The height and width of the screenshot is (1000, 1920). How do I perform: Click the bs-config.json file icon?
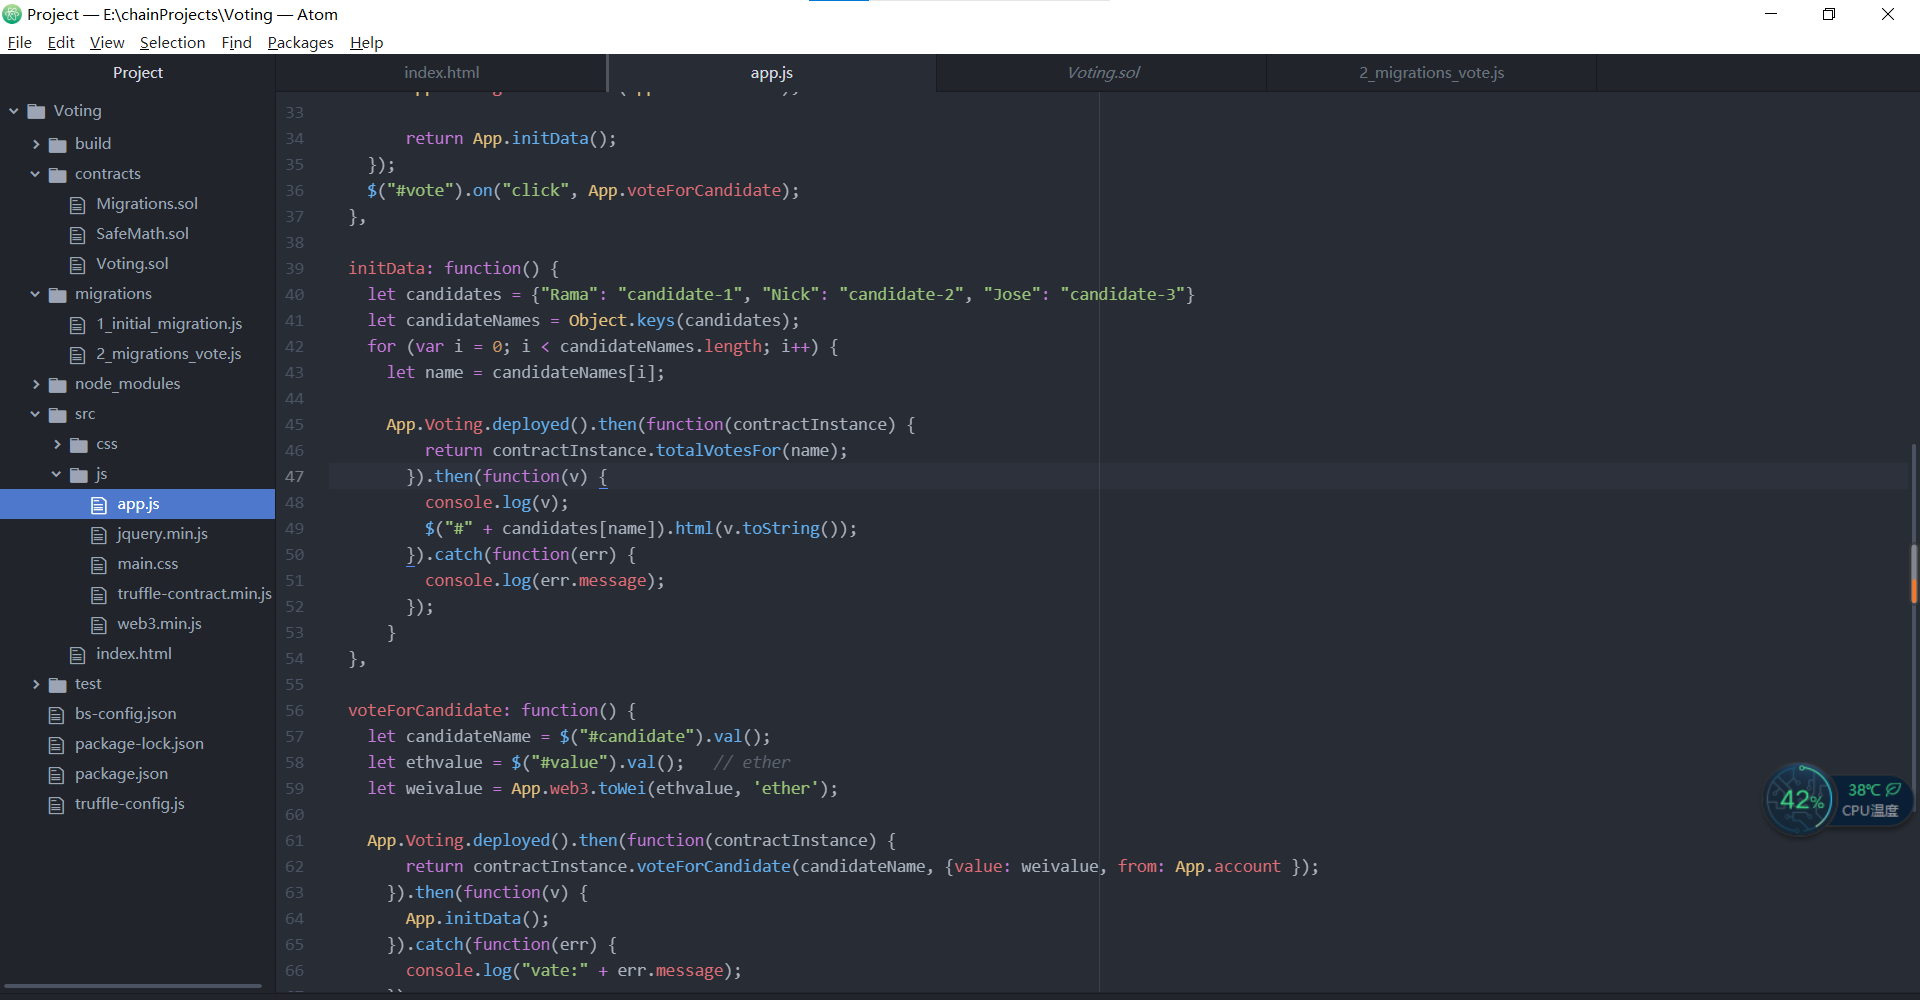[57, 714]
